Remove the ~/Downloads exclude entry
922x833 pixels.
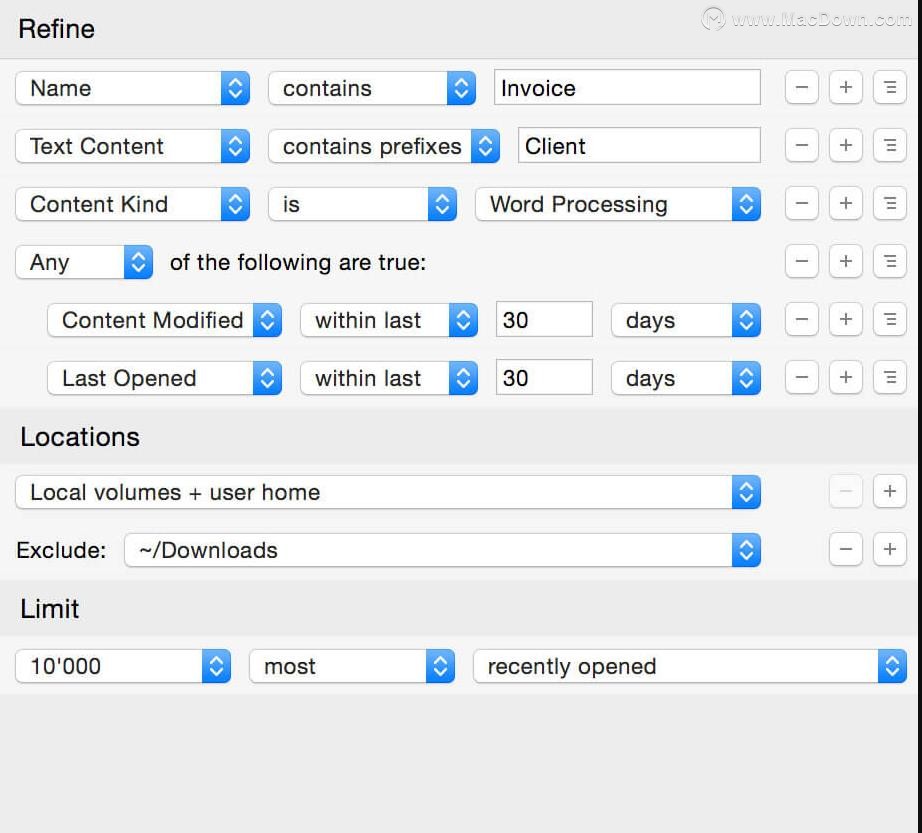pyautogui.click(x=846, y=550)
